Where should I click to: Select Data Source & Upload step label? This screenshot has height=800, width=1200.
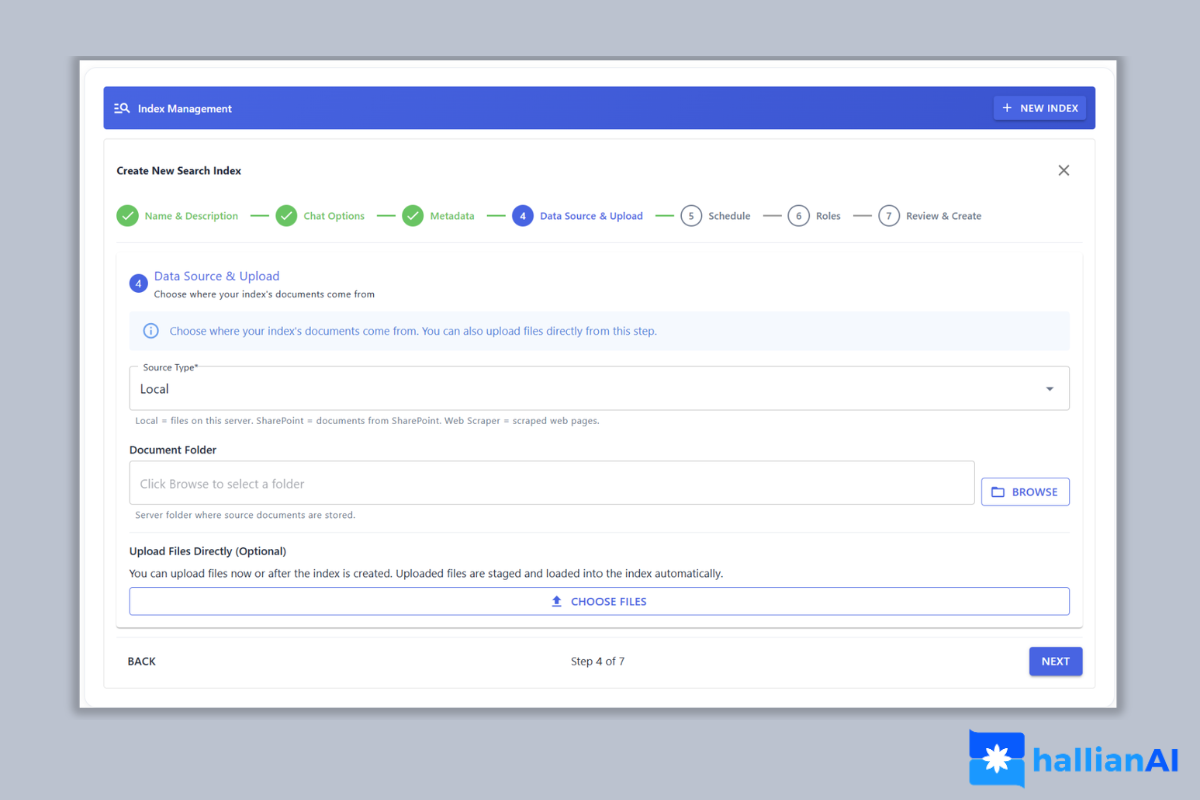(591, 216)
